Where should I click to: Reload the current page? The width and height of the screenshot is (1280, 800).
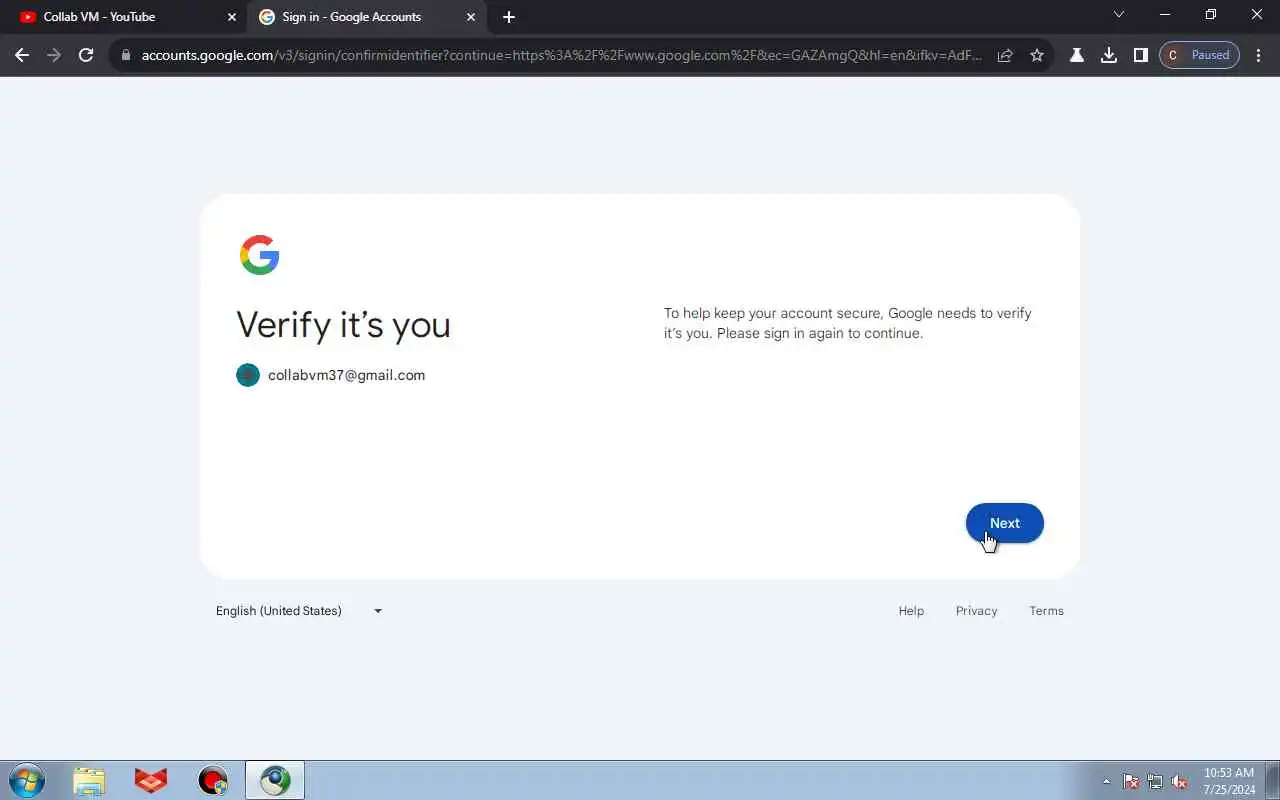coord(86,55)
